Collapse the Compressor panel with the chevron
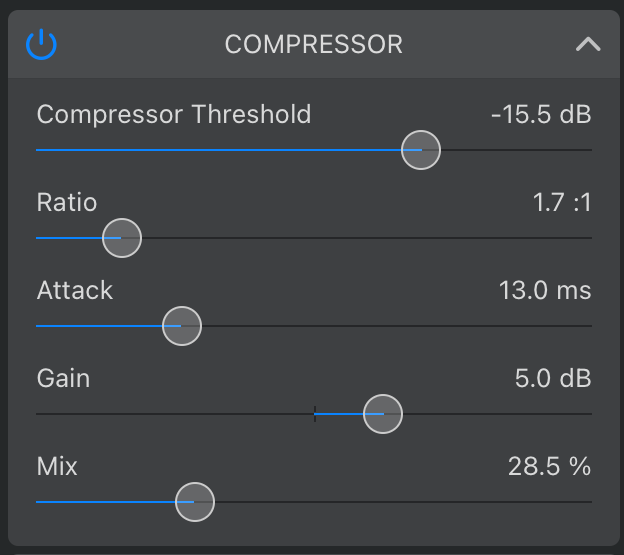This screenshot has width=624, height=555. [x=588, y=44]
